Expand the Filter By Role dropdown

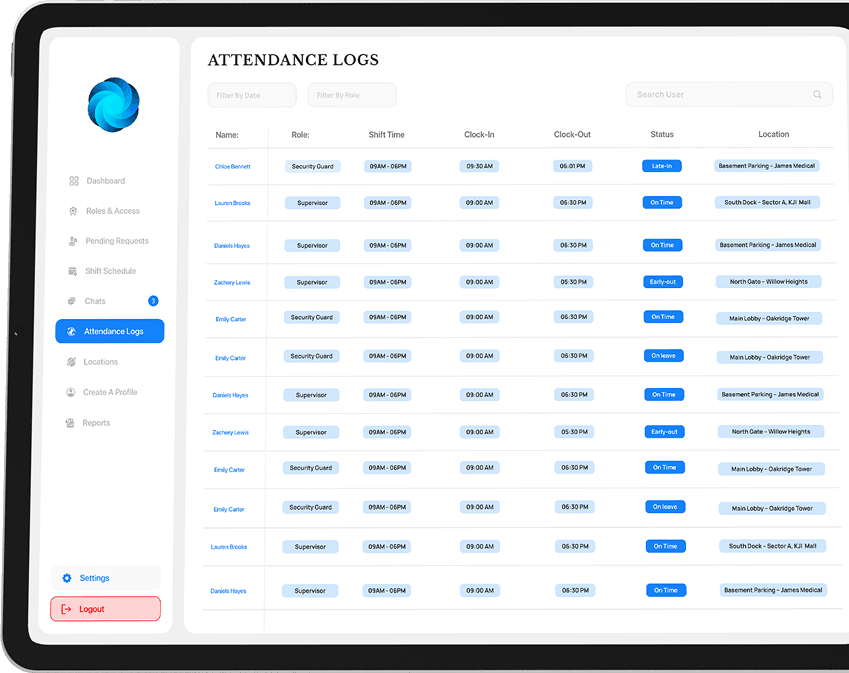click(352, 95)
